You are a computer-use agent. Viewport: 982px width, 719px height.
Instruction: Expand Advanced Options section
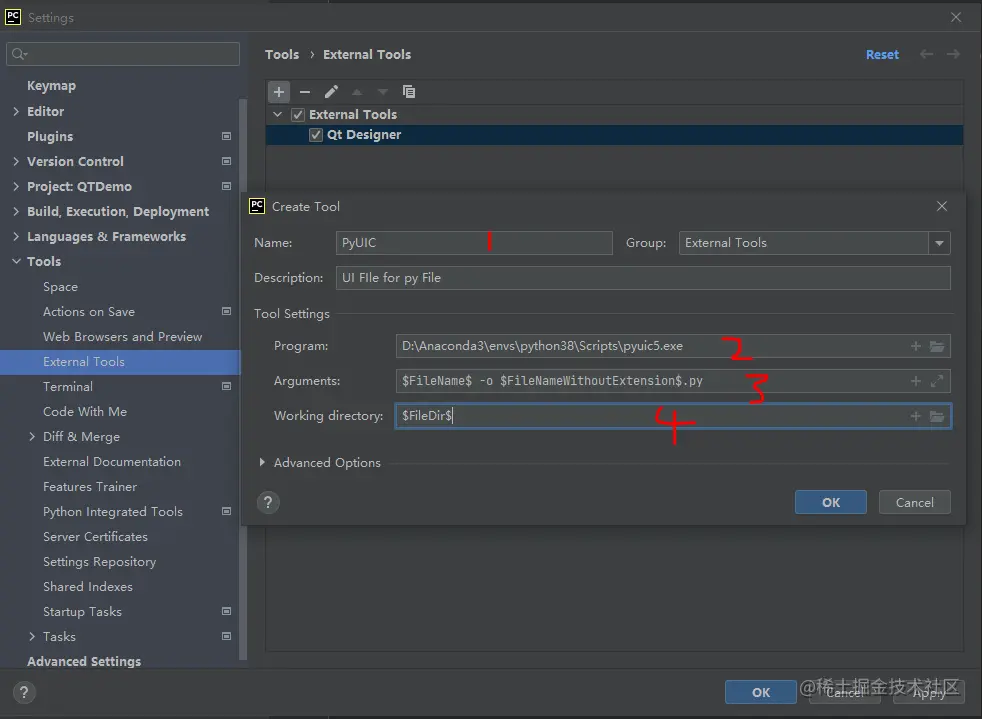262,462
